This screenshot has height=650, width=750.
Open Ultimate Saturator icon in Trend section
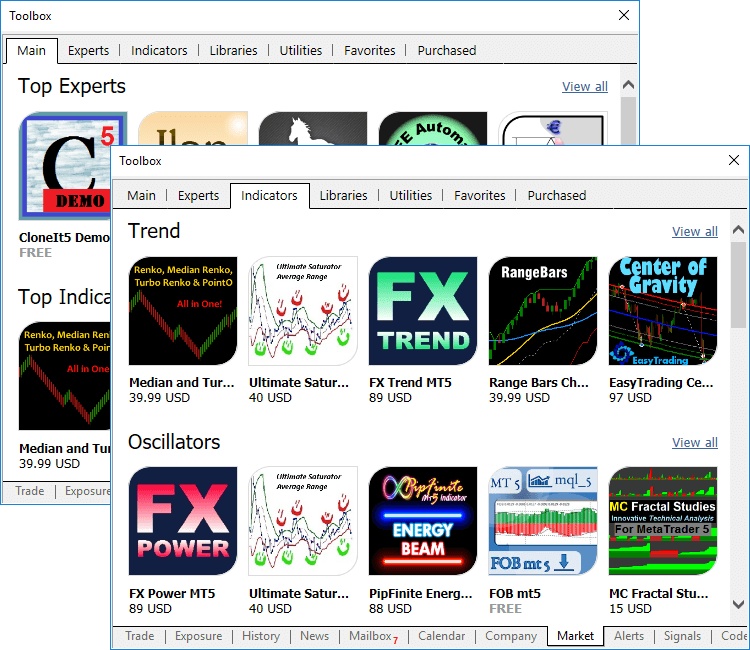303,311
